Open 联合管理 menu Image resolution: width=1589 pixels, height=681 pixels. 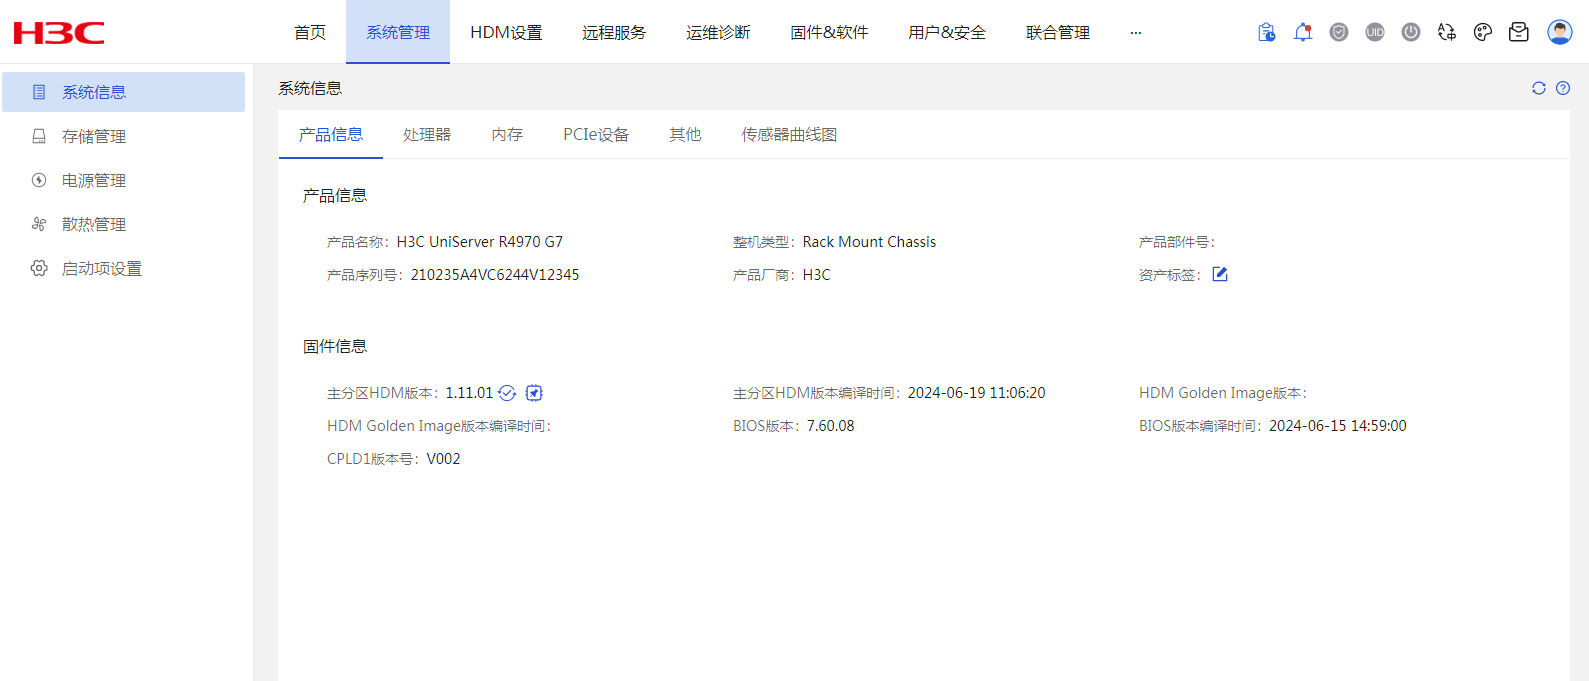(1058, 32)
